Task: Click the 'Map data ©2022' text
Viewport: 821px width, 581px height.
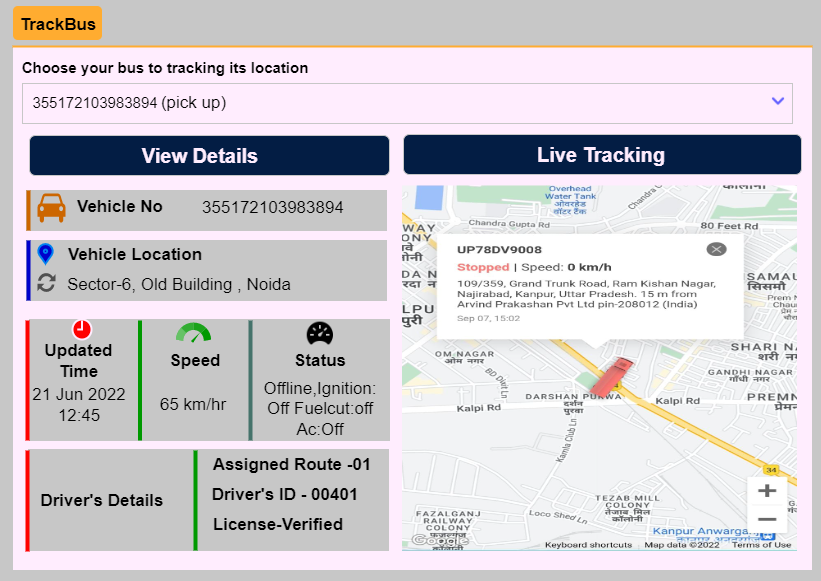Action: (x=682, y=545)
